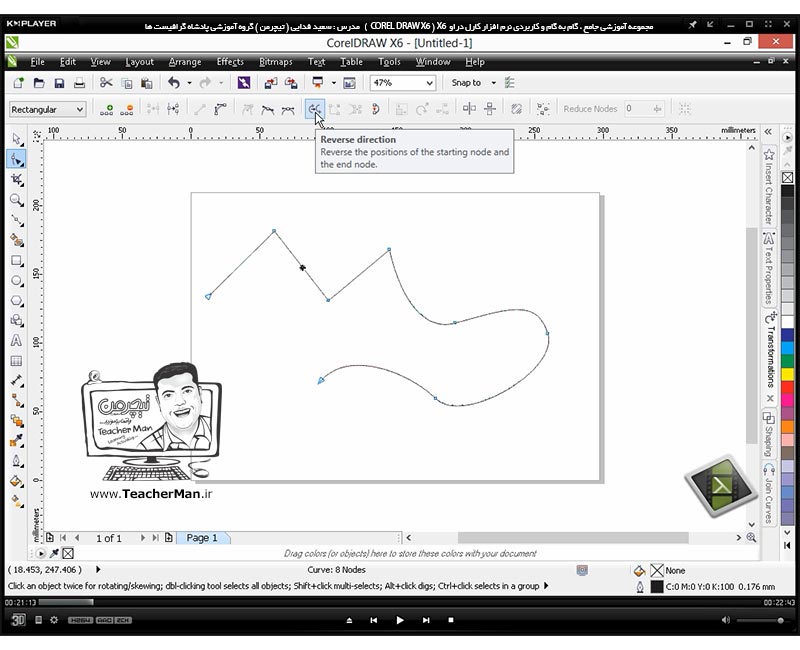
Task: Click Reflect nodes vertically button
Action: 490,109
